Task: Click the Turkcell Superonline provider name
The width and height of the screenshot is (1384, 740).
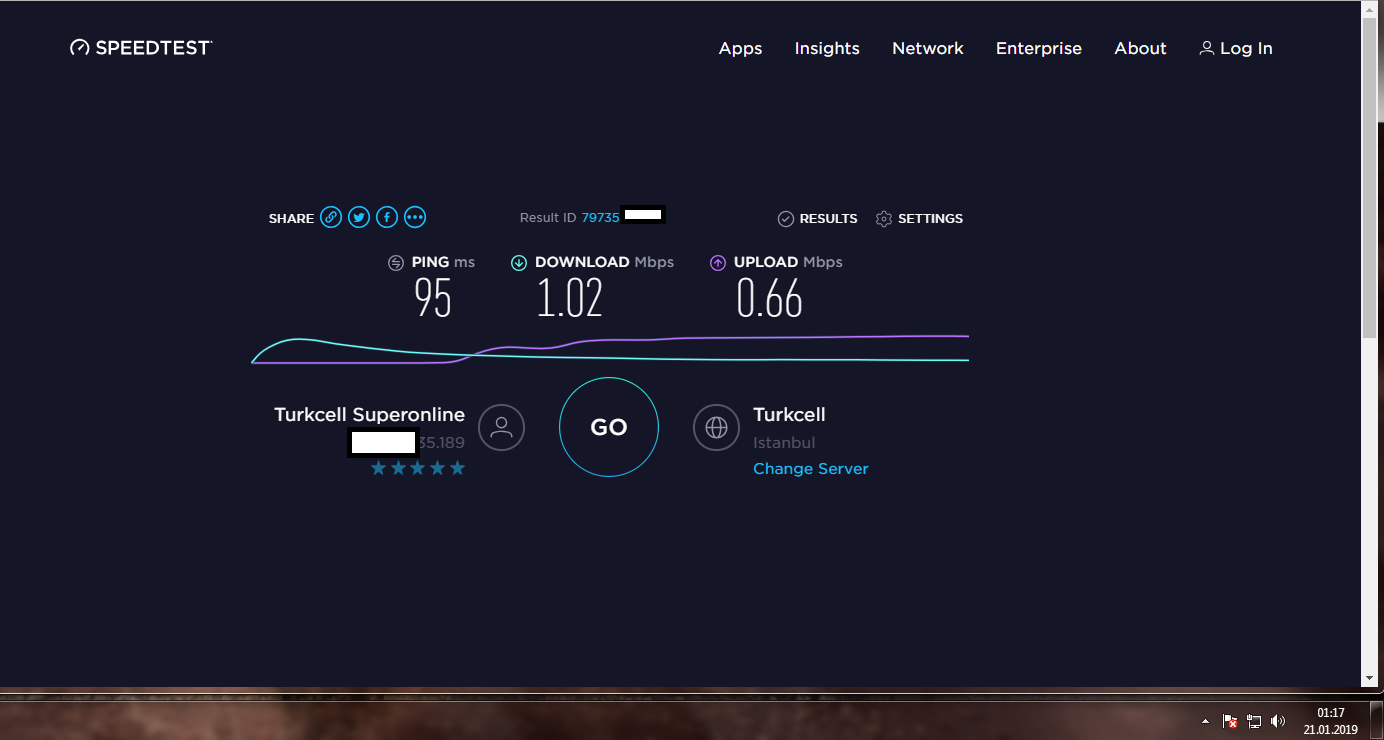Action: point(370,414)
